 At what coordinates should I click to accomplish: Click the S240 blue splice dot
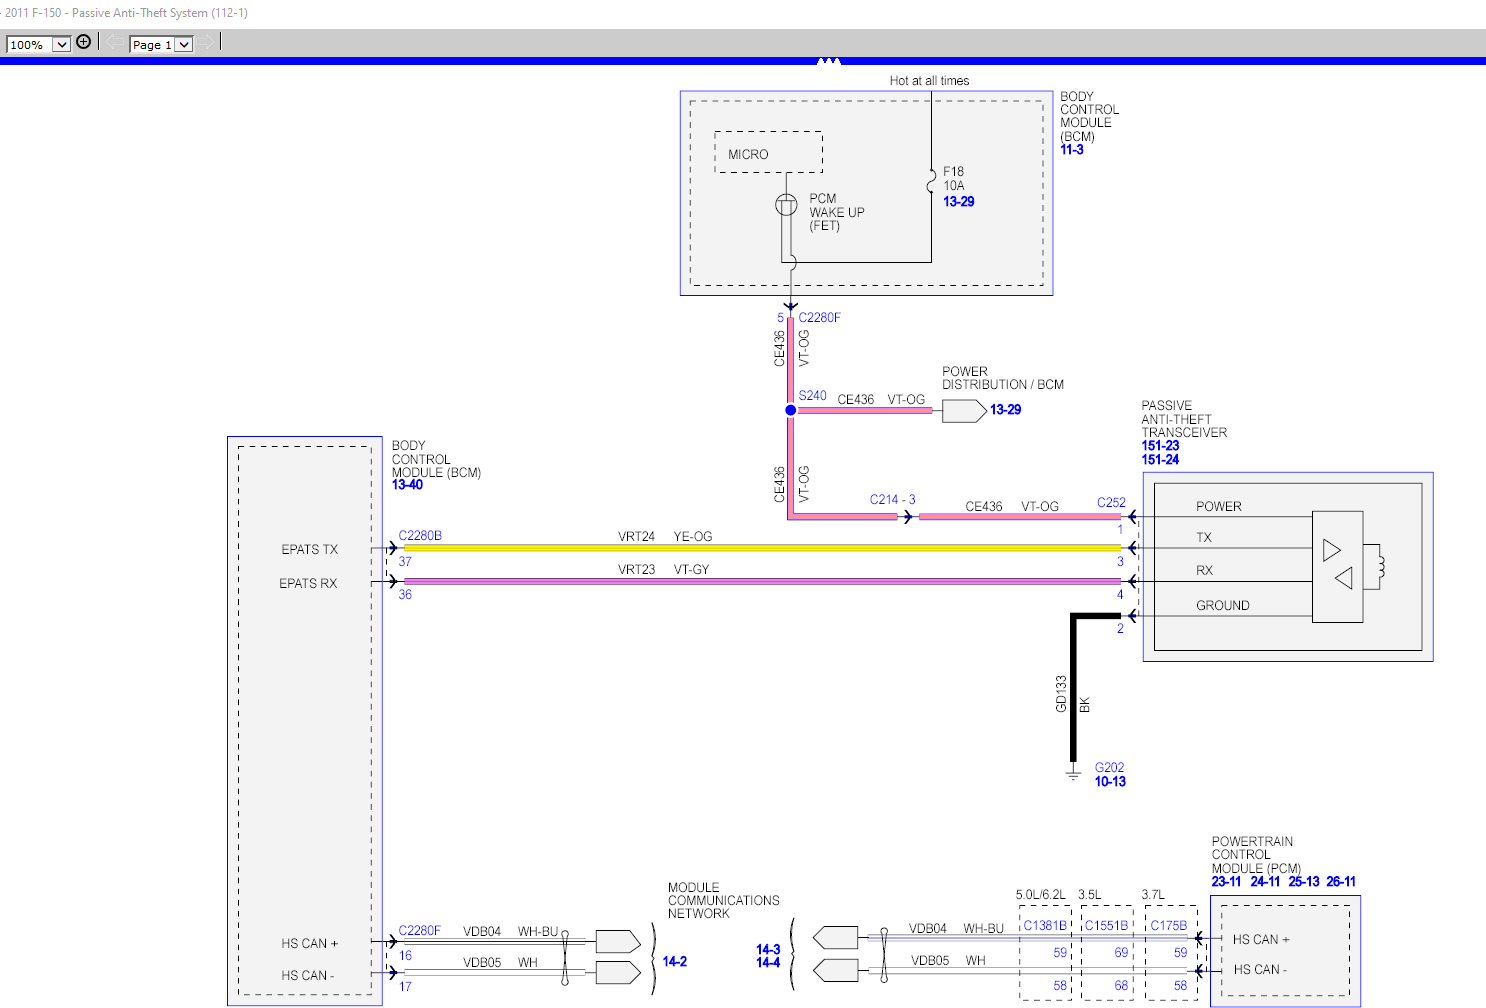(x=790, y=410)
